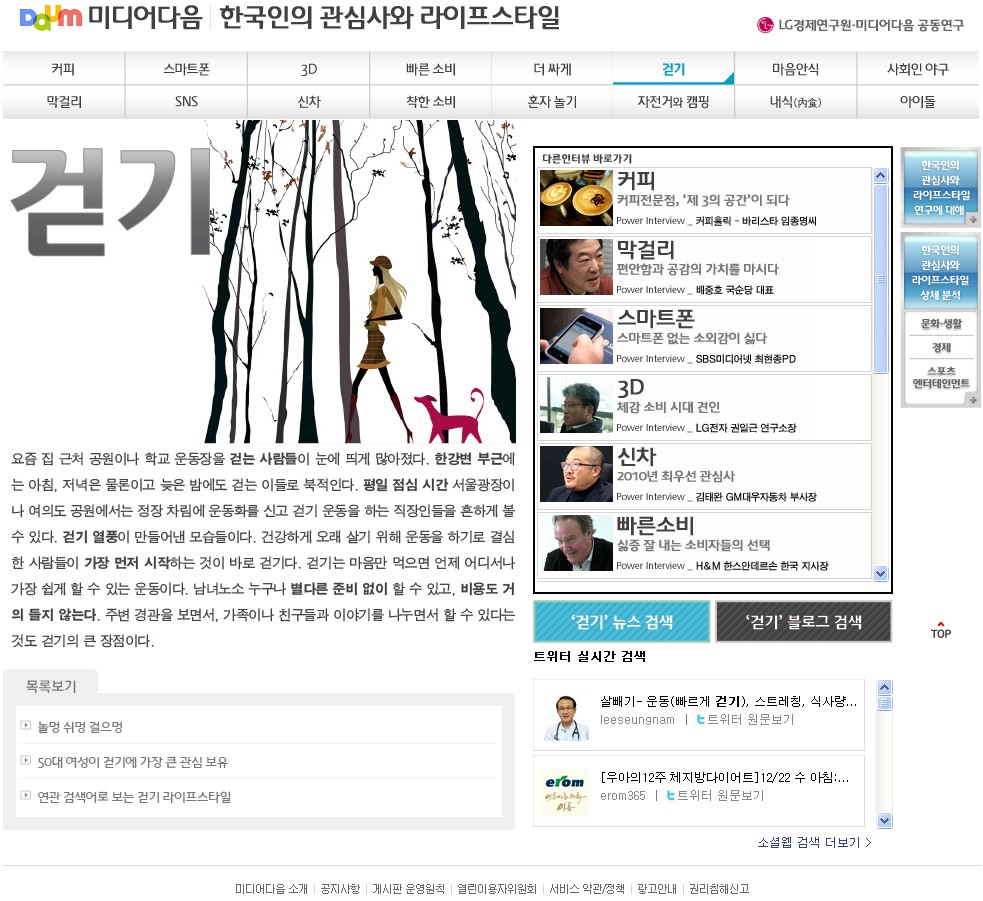Screen dimensions: 983x901
Task: Open the 50대 여성이 걷기에 article
Action: coord(132,762)
